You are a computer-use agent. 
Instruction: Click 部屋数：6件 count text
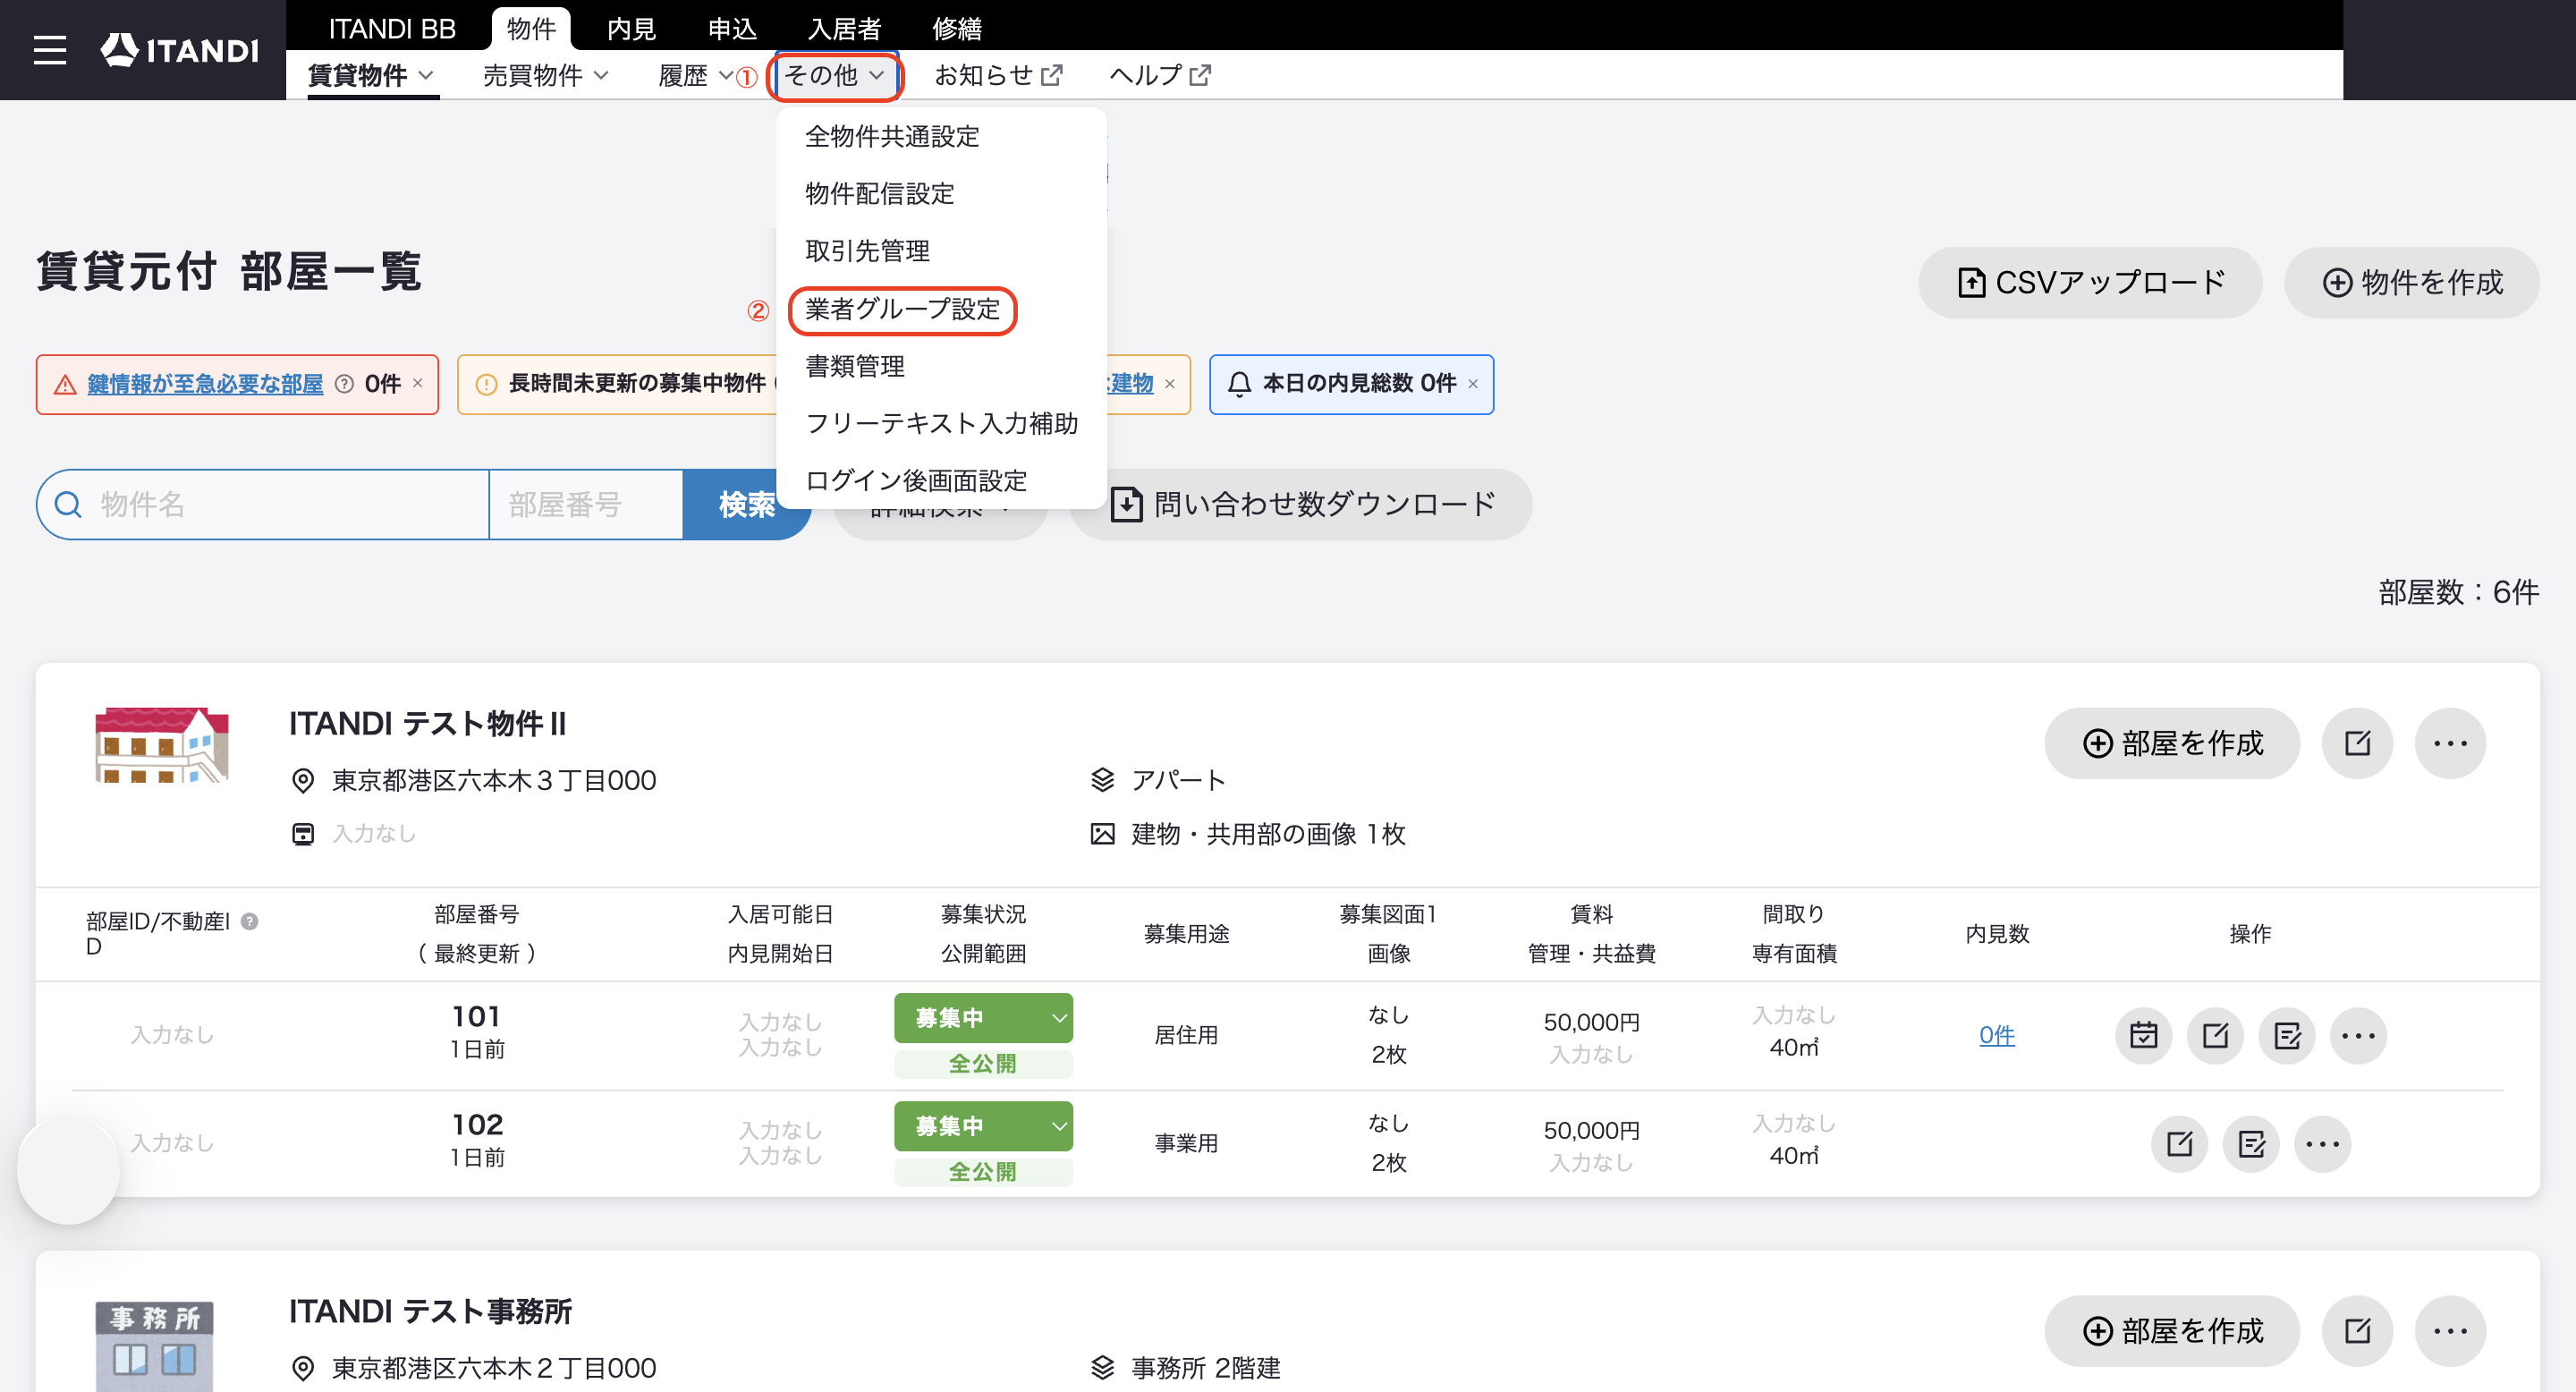coord(2458,592)
